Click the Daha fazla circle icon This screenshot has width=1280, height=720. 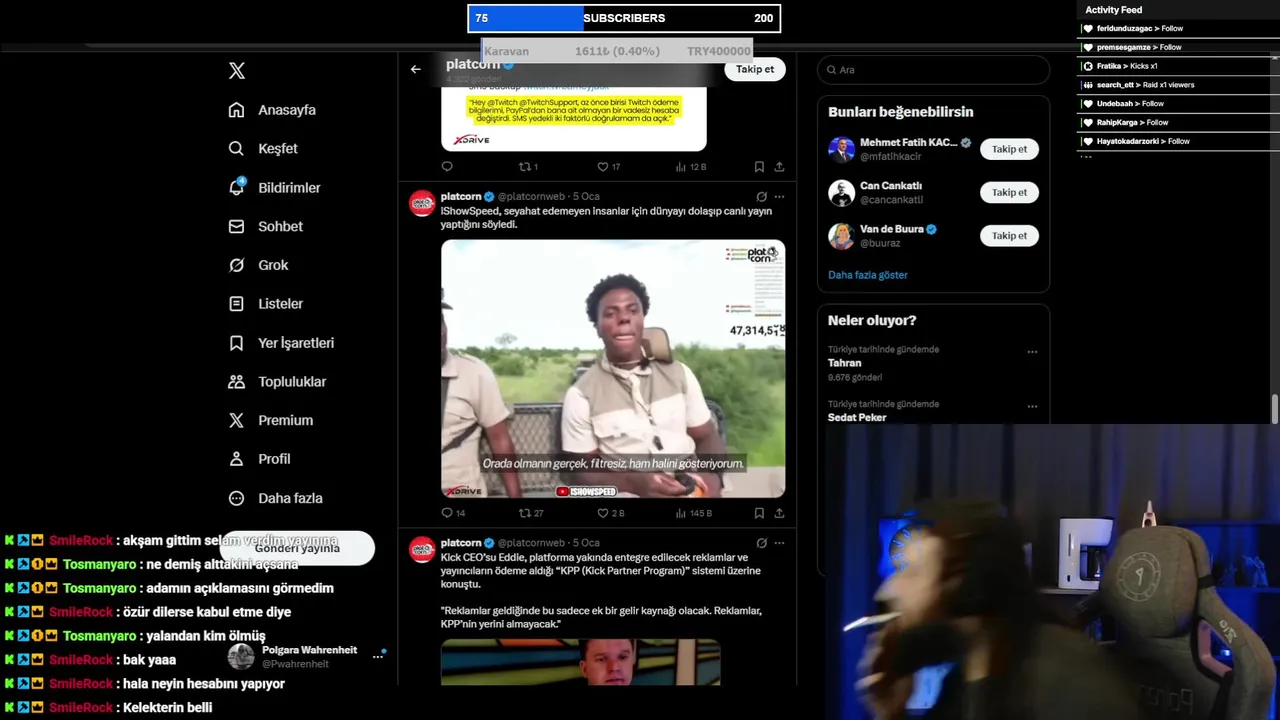tap(236, 498)
